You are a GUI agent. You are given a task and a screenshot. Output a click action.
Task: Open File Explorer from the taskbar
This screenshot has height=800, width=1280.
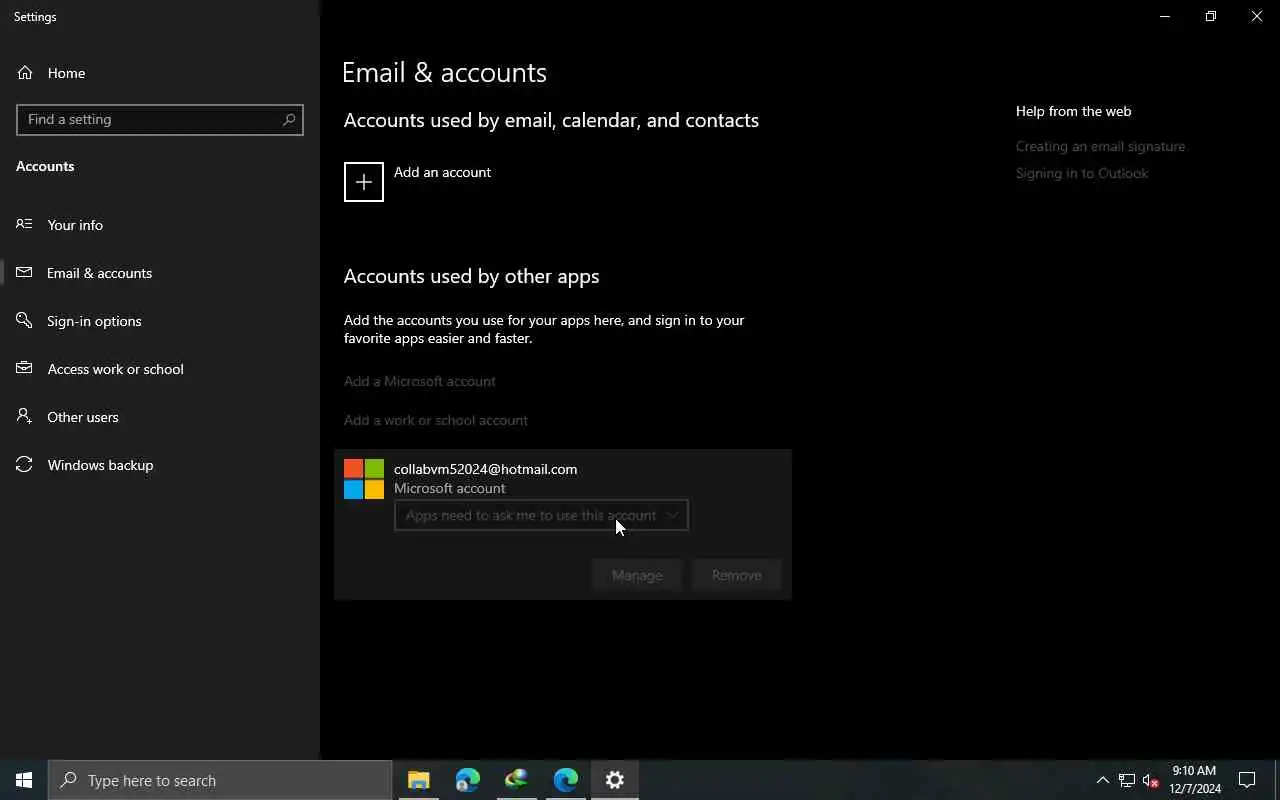click(419, 780)
